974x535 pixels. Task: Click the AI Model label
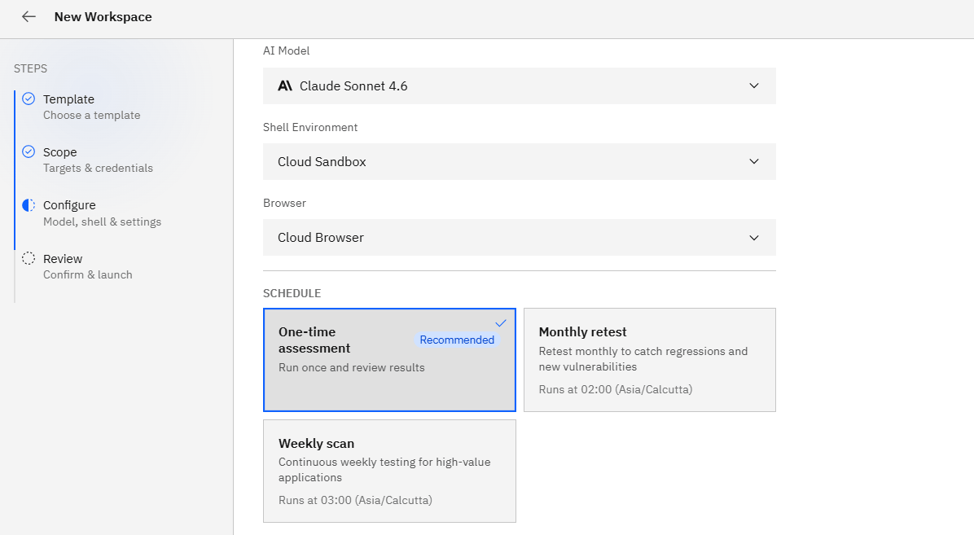click(286, 51)
